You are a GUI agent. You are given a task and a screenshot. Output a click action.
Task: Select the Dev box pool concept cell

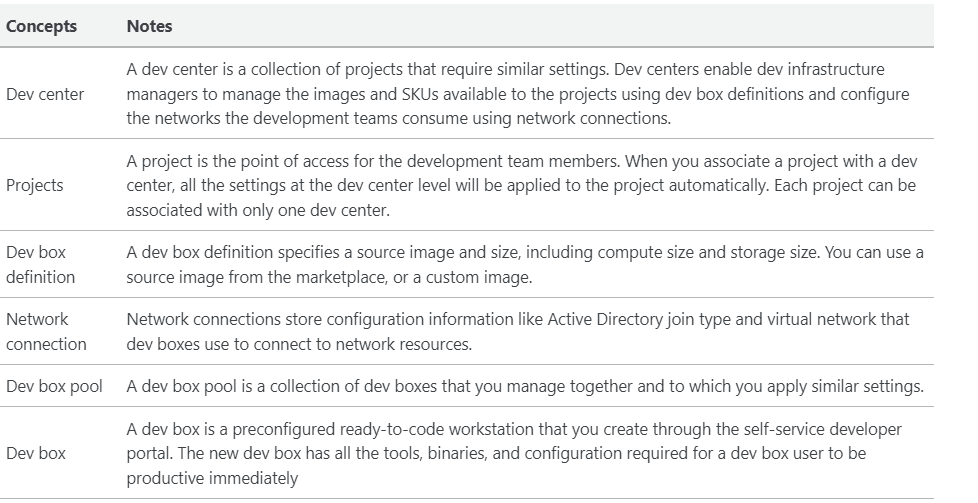tap(54, 386)
